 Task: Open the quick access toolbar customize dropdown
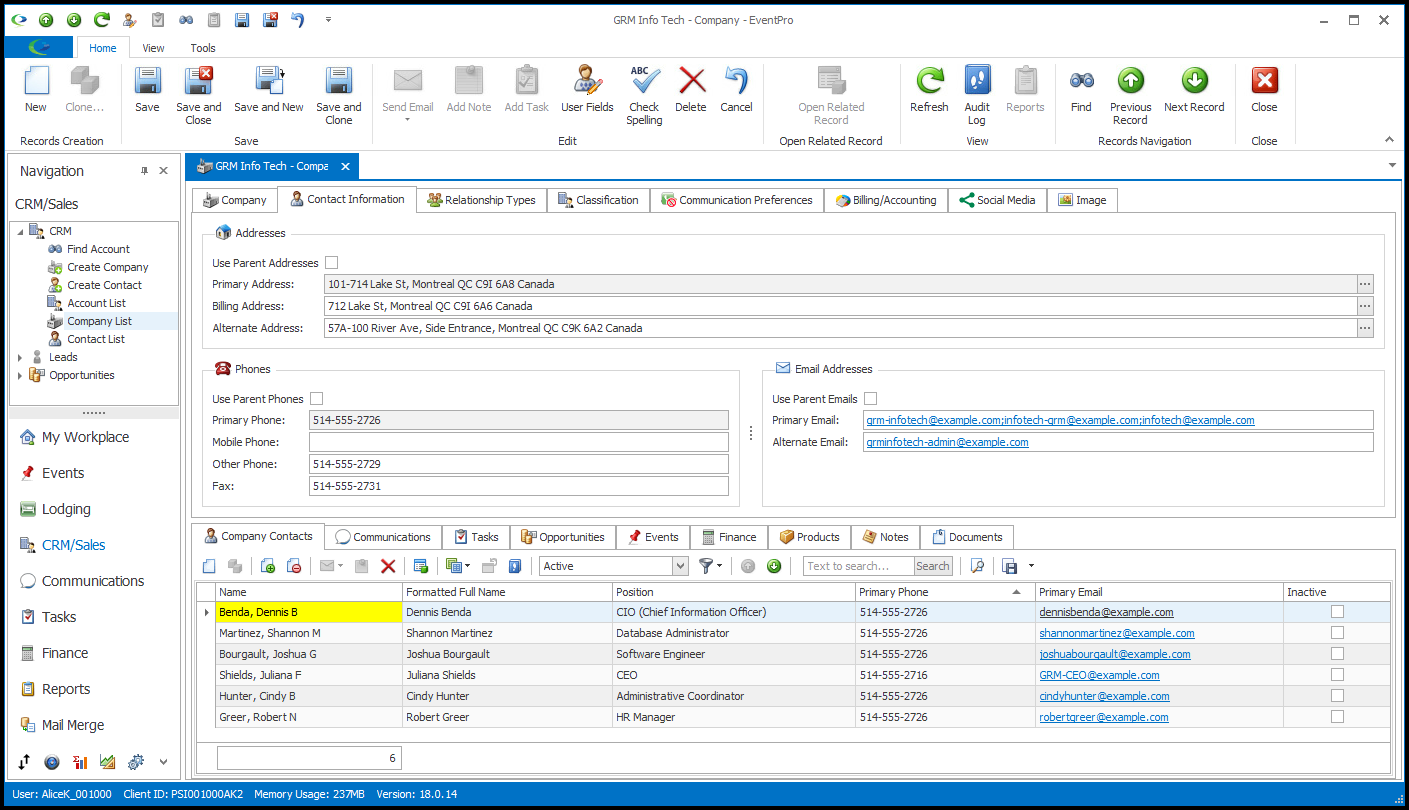coord(328,19)
